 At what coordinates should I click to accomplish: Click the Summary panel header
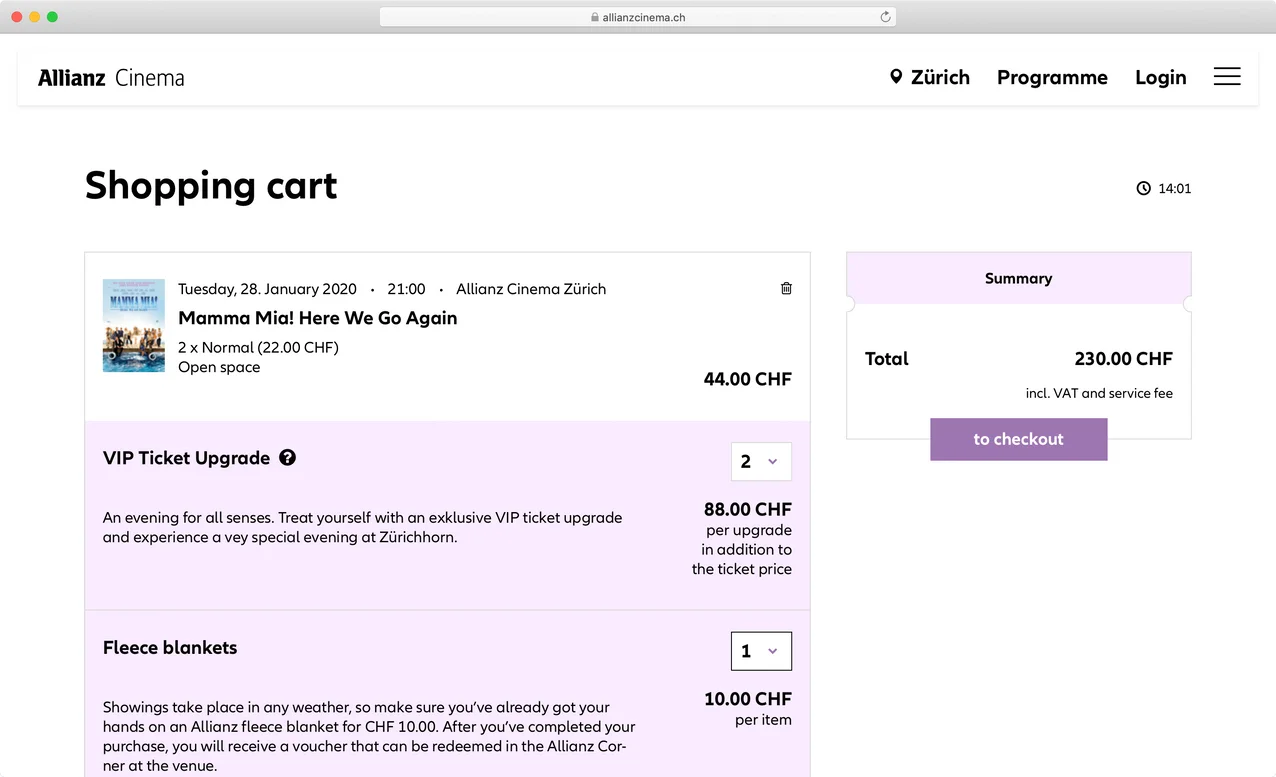click(x=1018, y=278)
